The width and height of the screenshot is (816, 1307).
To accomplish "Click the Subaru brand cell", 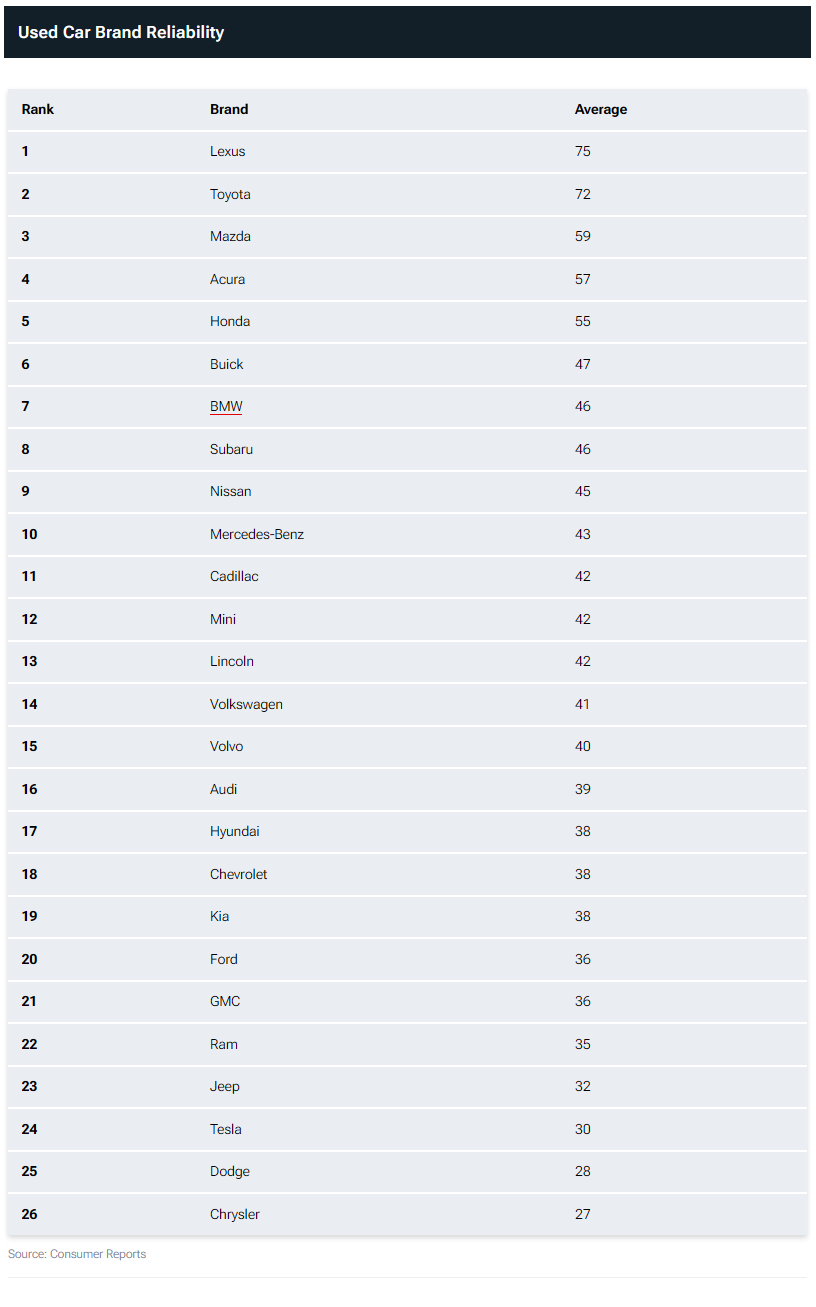I will [231, 449].
